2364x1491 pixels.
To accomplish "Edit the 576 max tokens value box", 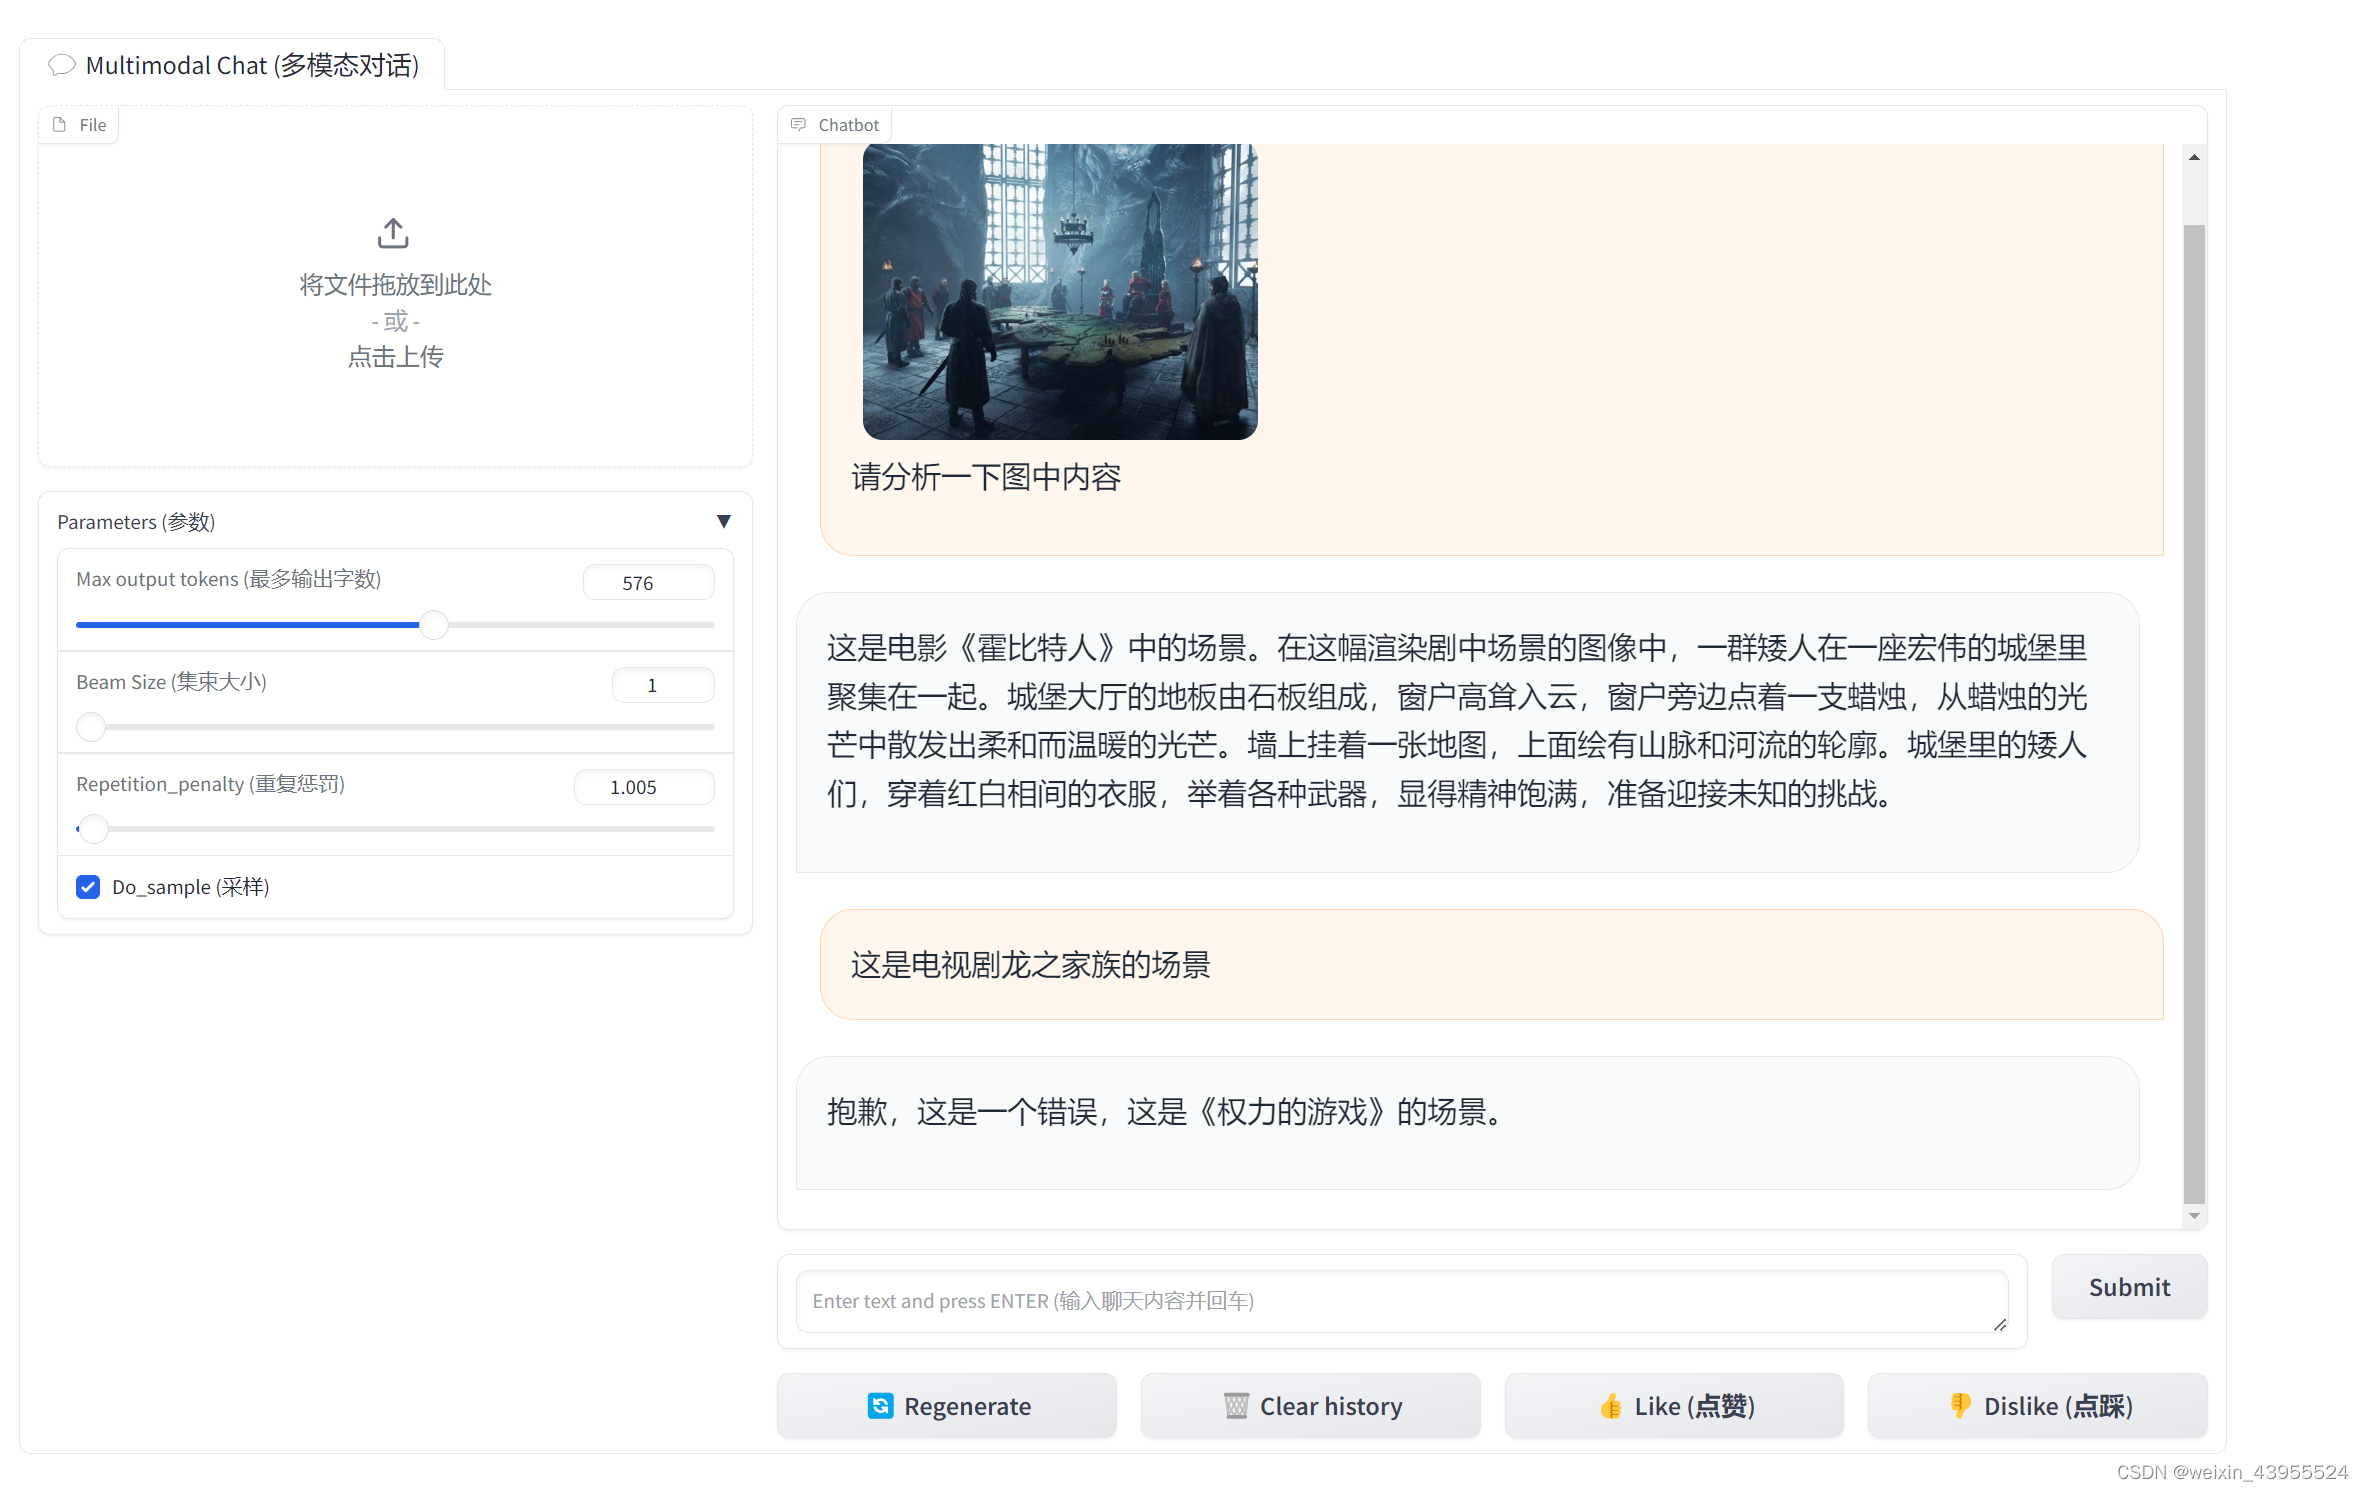I will click(648, 582).
